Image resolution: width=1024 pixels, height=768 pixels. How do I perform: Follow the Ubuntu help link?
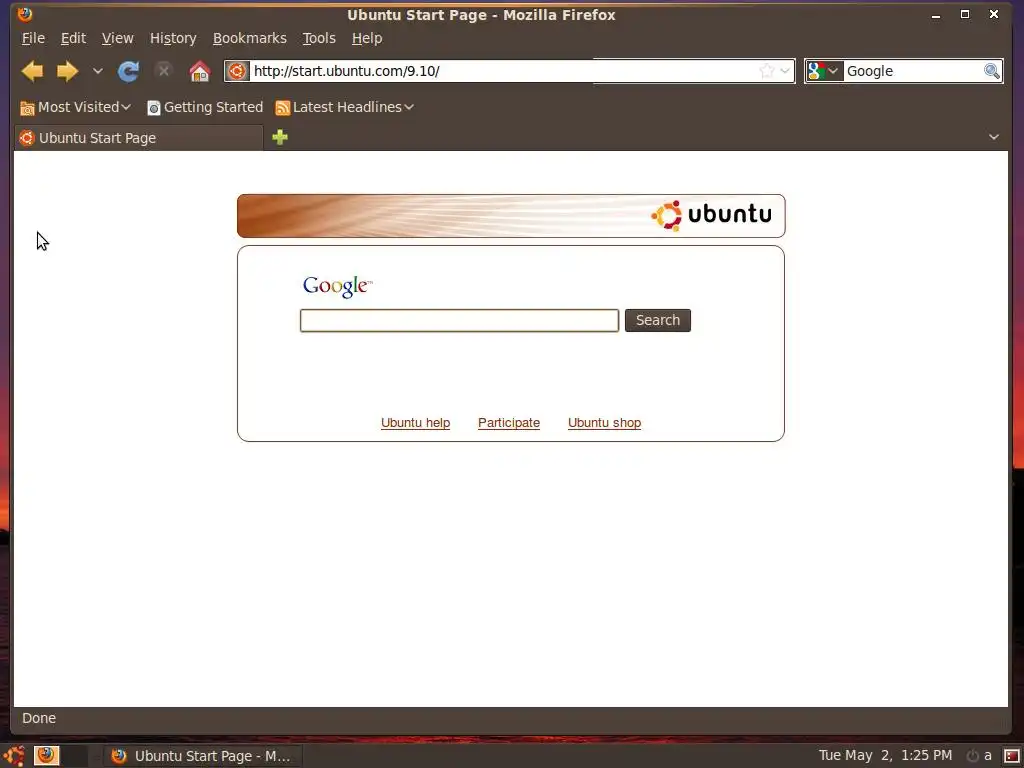[x=415, y=423]
